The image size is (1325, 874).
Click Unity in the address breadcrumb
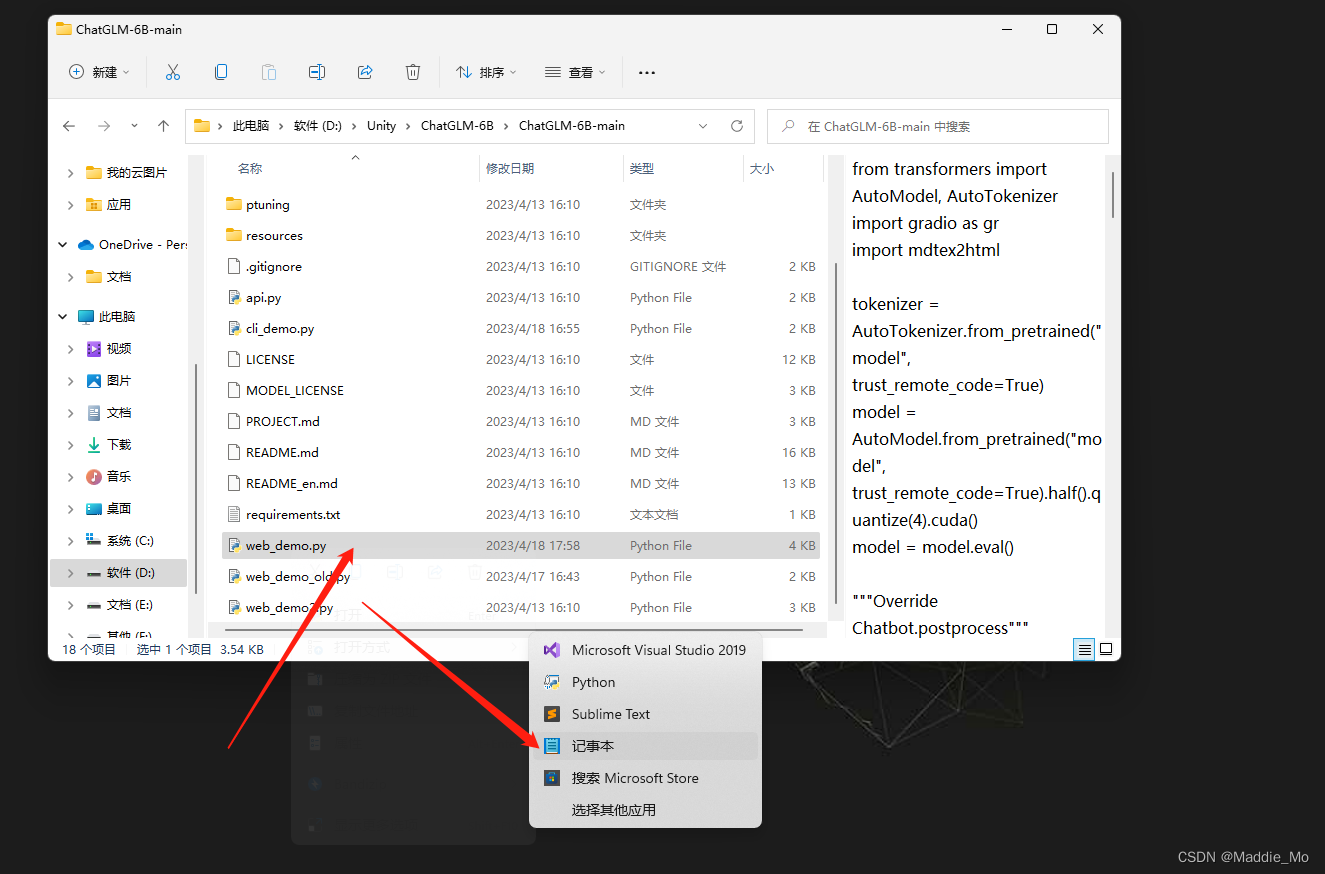coord(381,126)
